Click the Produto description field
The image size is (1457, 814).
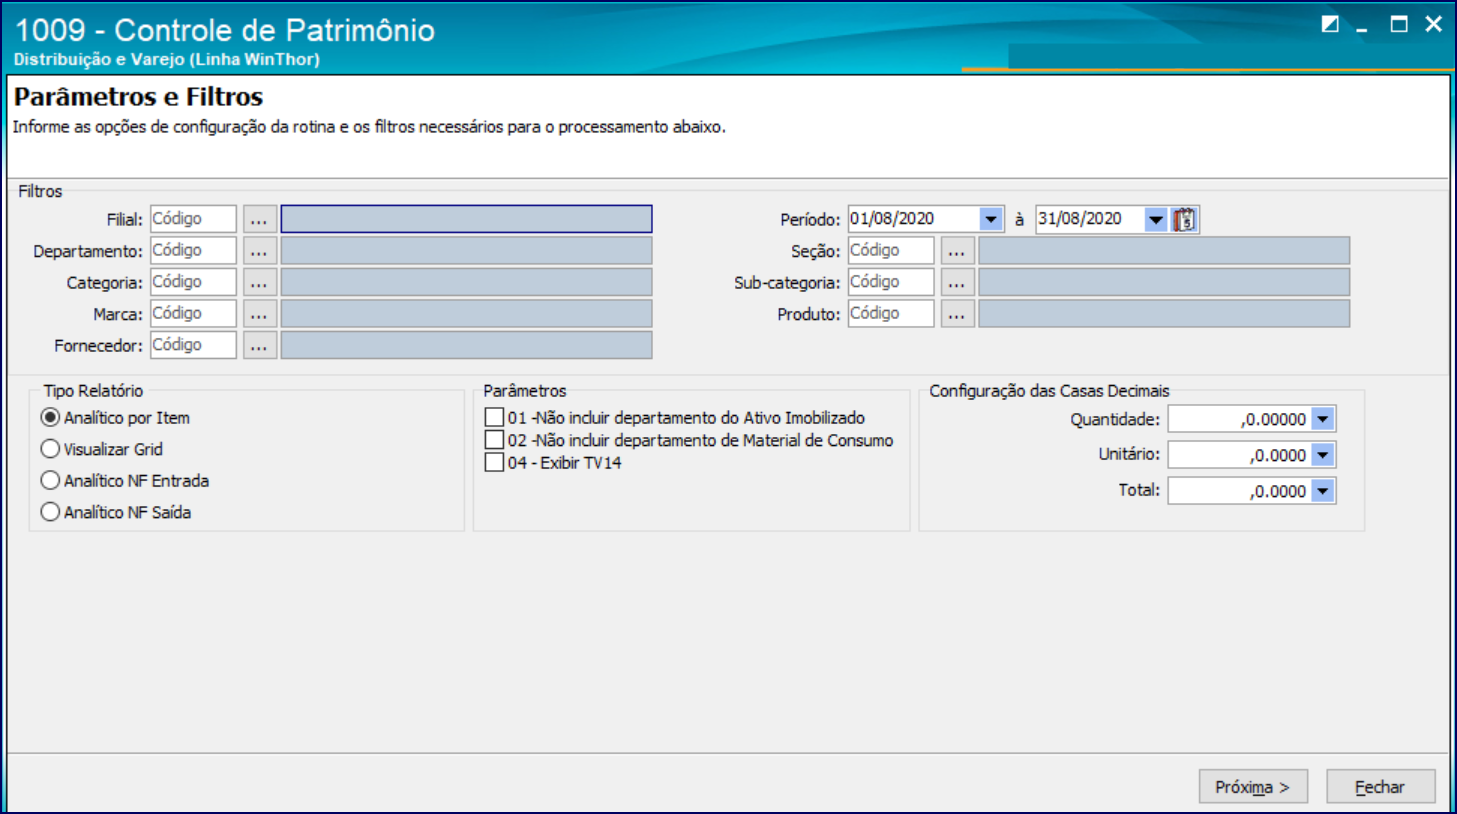pyautogui.click(x=1164, y=314)
